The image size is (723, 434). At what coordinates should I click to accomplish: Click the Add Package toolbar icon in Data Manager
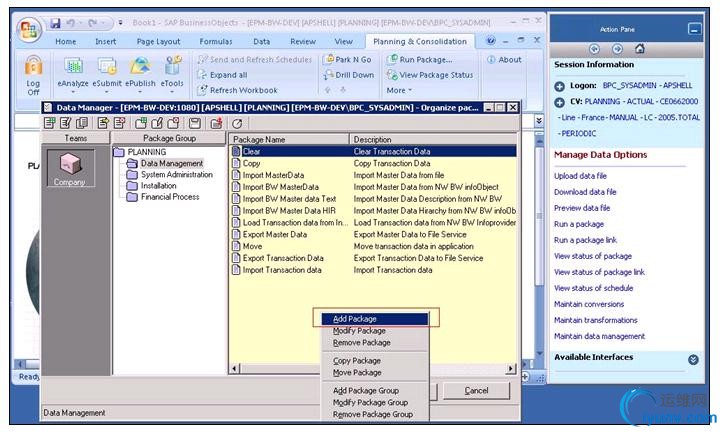(50, 123)
